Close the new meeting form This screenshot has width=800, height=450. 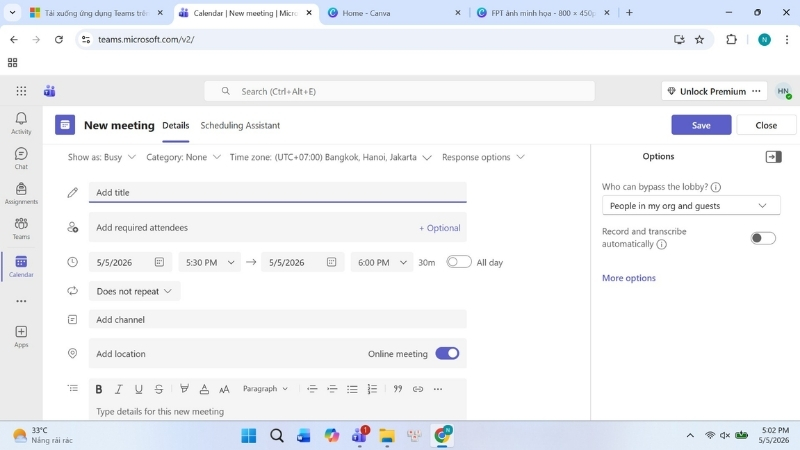pyautogui.click(x=766, y=125)
